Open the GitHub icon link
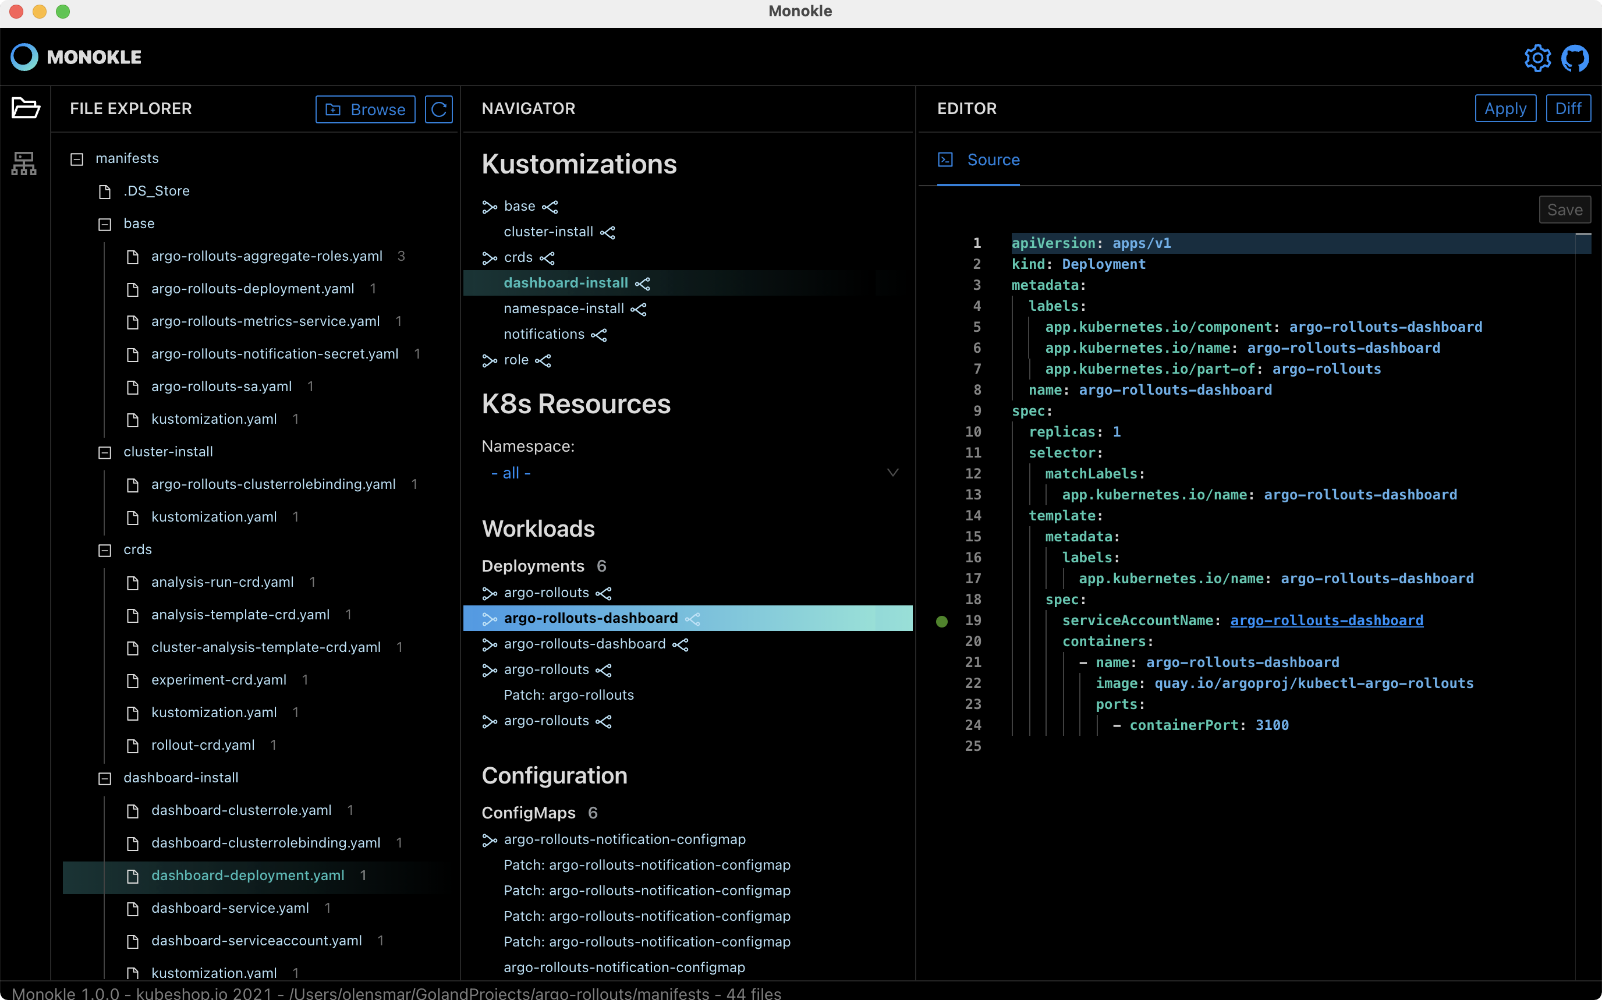Screen dimensions: 1602x1000 1575,58
